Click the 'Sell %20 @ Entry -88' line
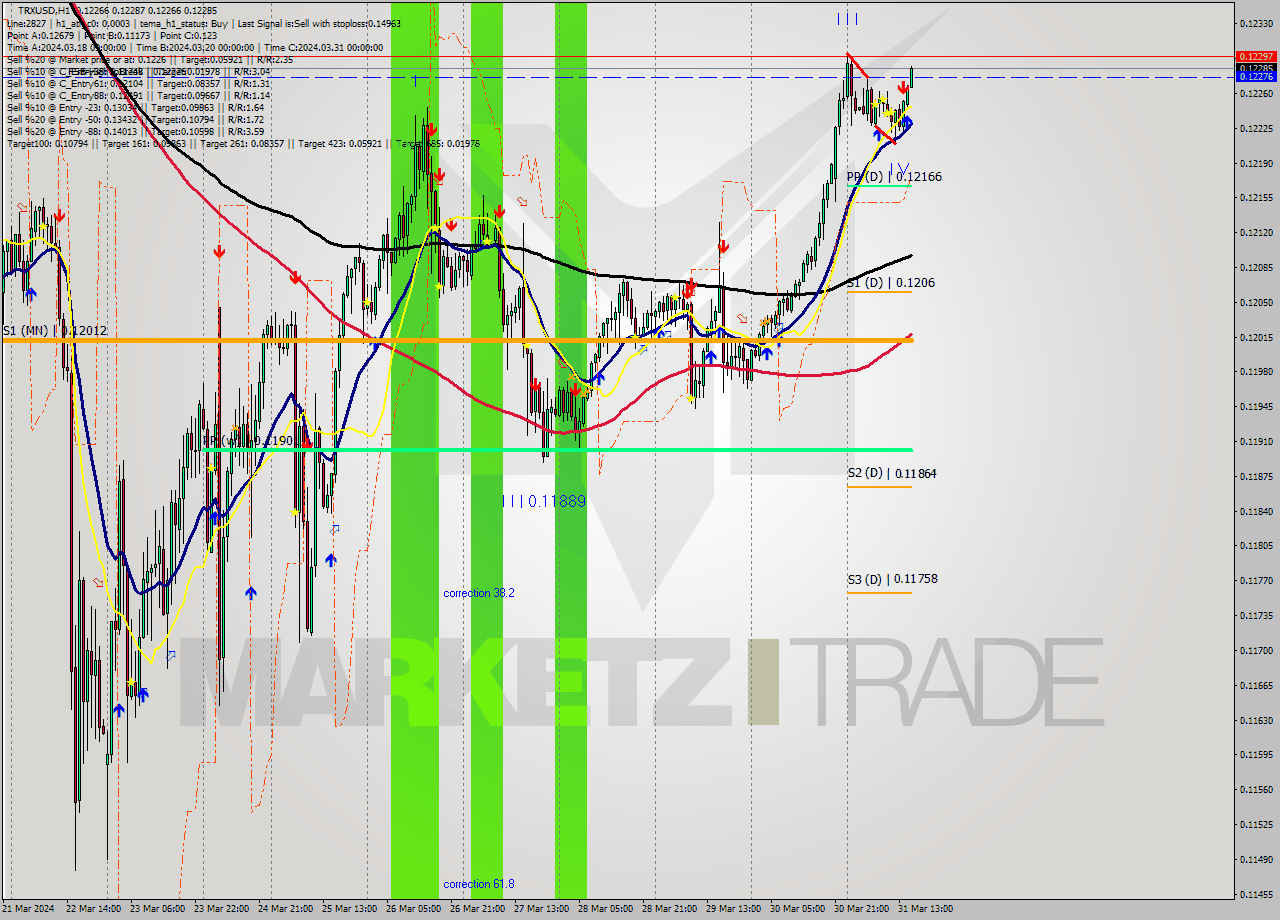The height and width of the screenshot is (920, 1280). pos(135,131)
